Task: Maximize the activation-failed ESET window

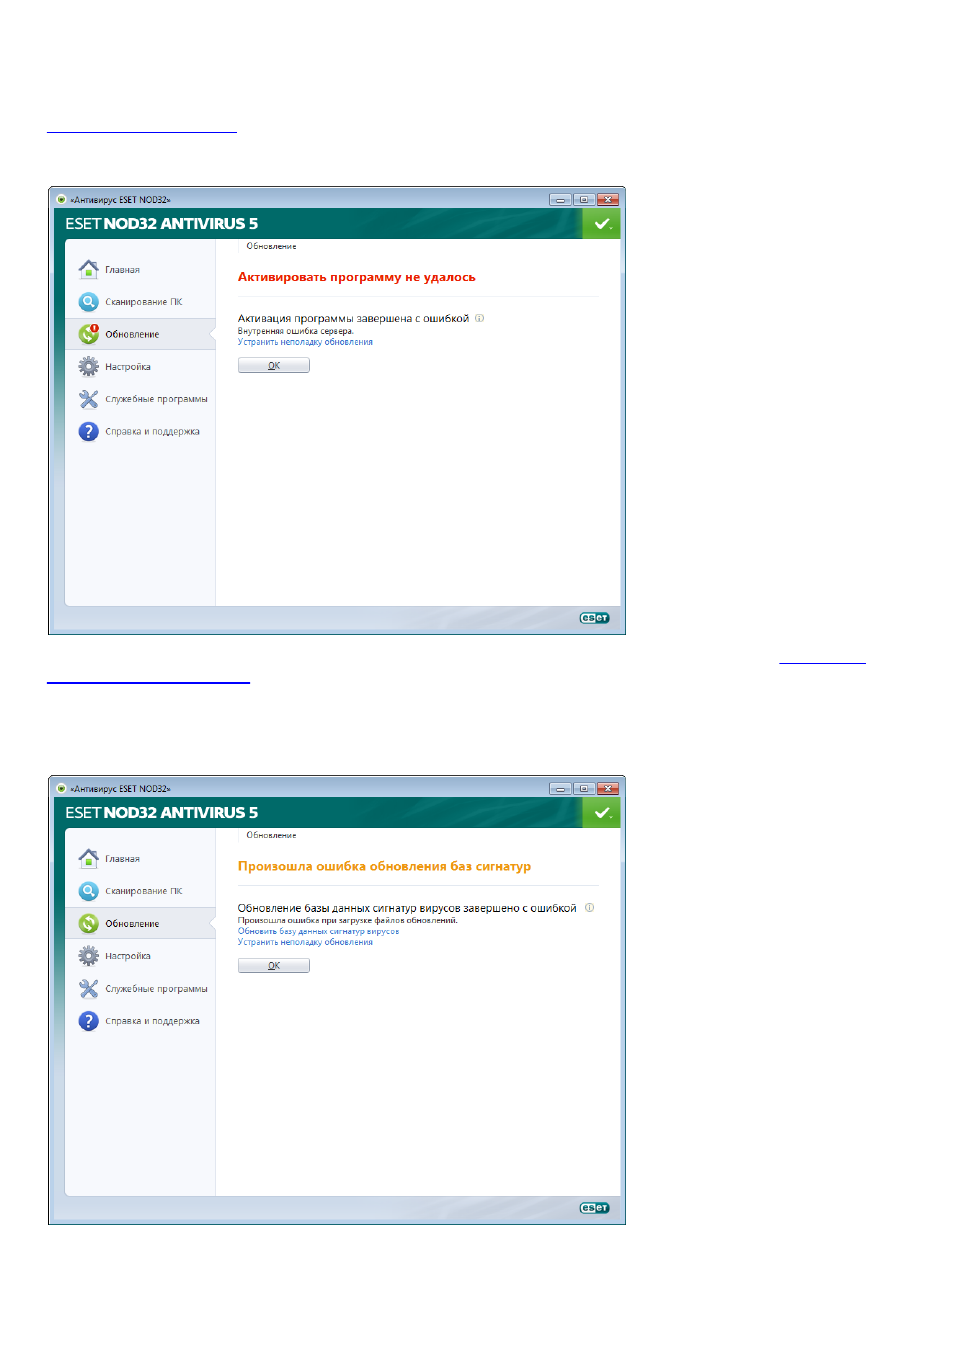Action: 584,199
